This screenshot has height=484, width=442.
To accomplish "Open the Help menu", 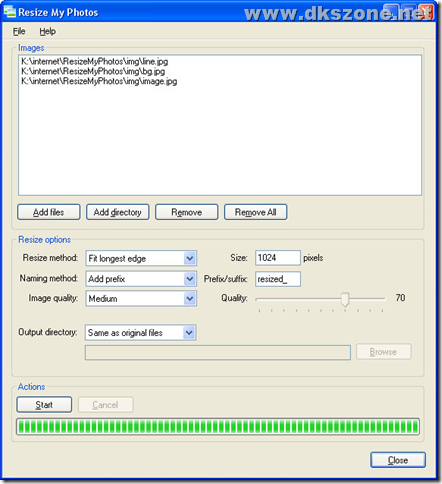I will coord(47,31).
